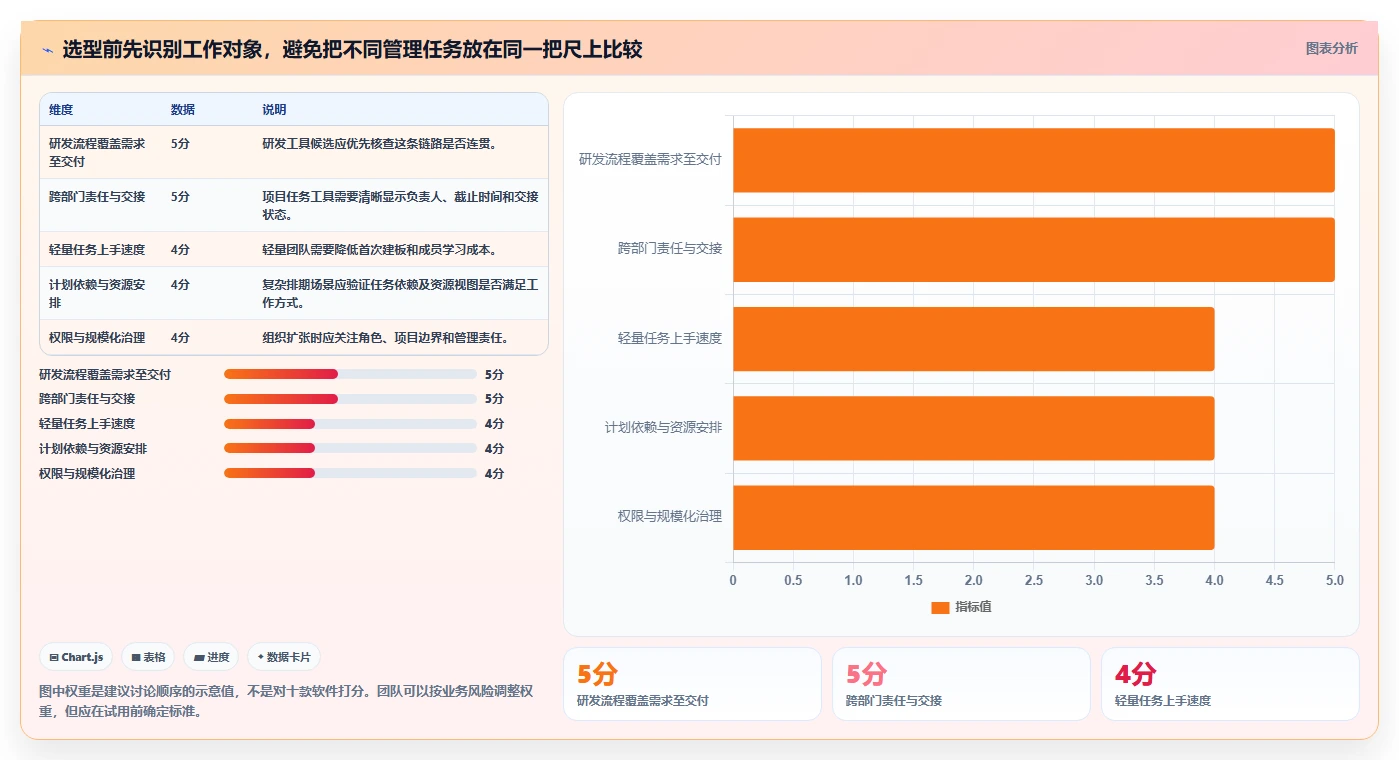The width and height of the screenshot is (1399, 760).
Task: Click the description 组织扩张时应关注角色
Action: [x=386, y=337]
